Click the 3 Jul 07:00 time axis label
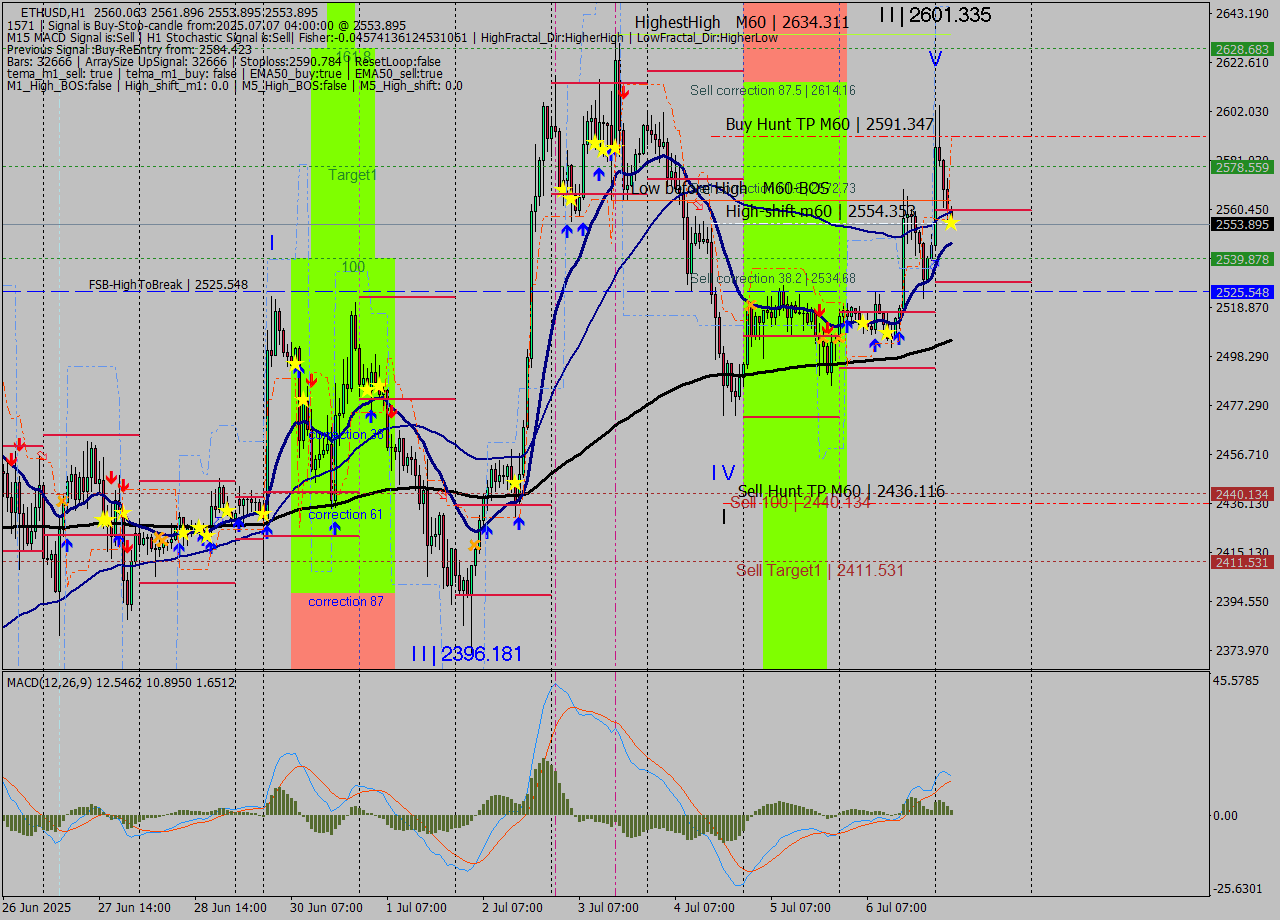The width and height of the screenshot is (1280, 920). pos(608,907)
